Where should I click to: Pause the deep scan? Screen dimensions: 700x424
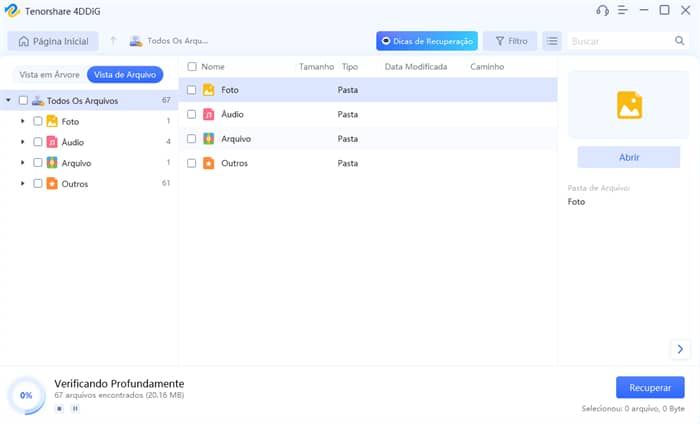click(x=74, y=408)
